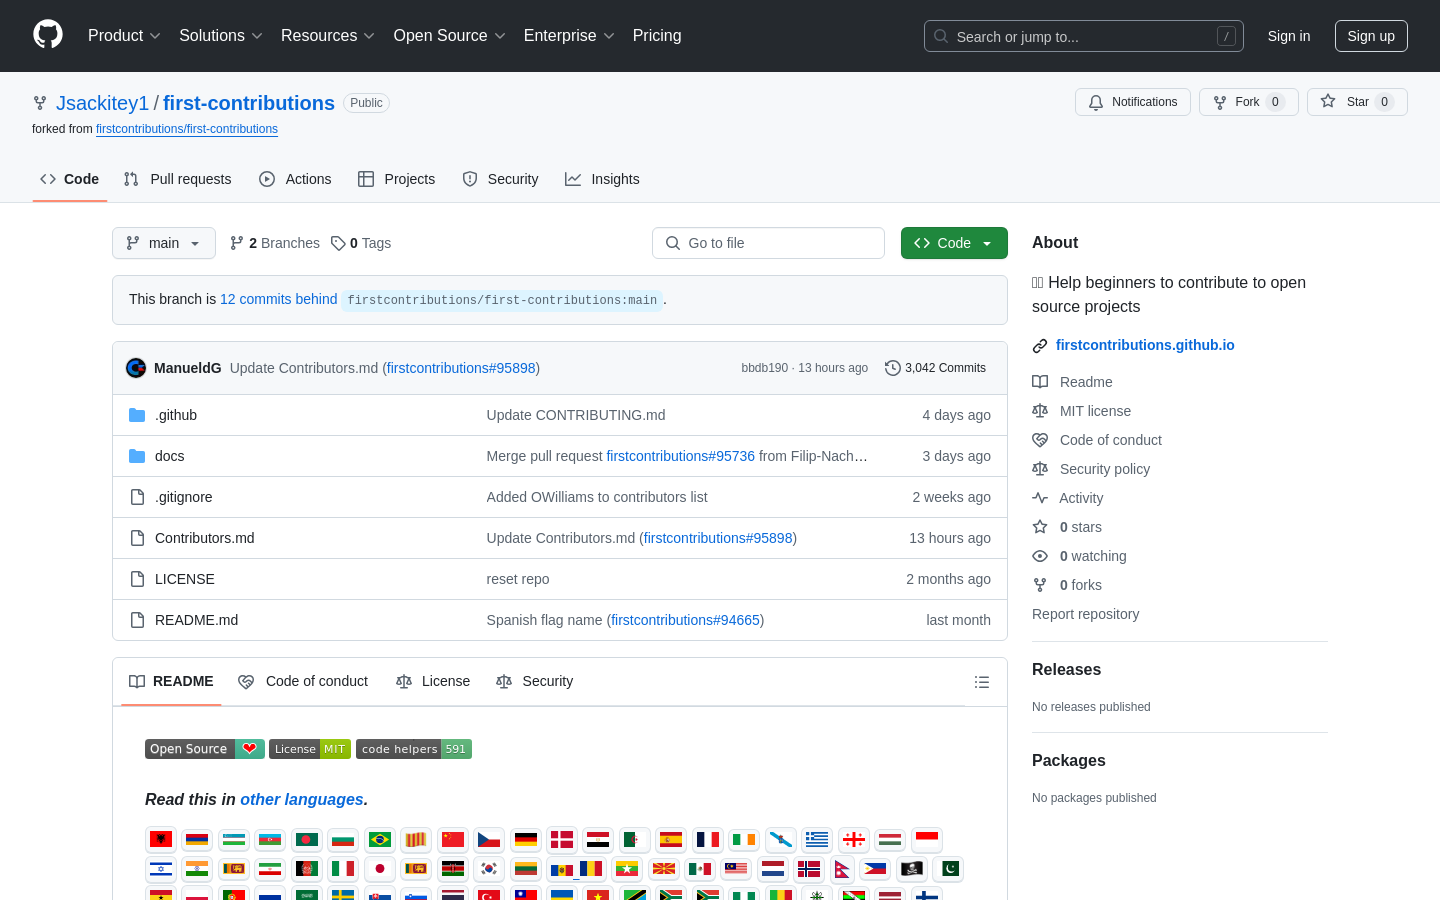The width and height of the screenshot is (1440, 900).
Task: Switch to the Projects tab
Action: click(397, 179)
